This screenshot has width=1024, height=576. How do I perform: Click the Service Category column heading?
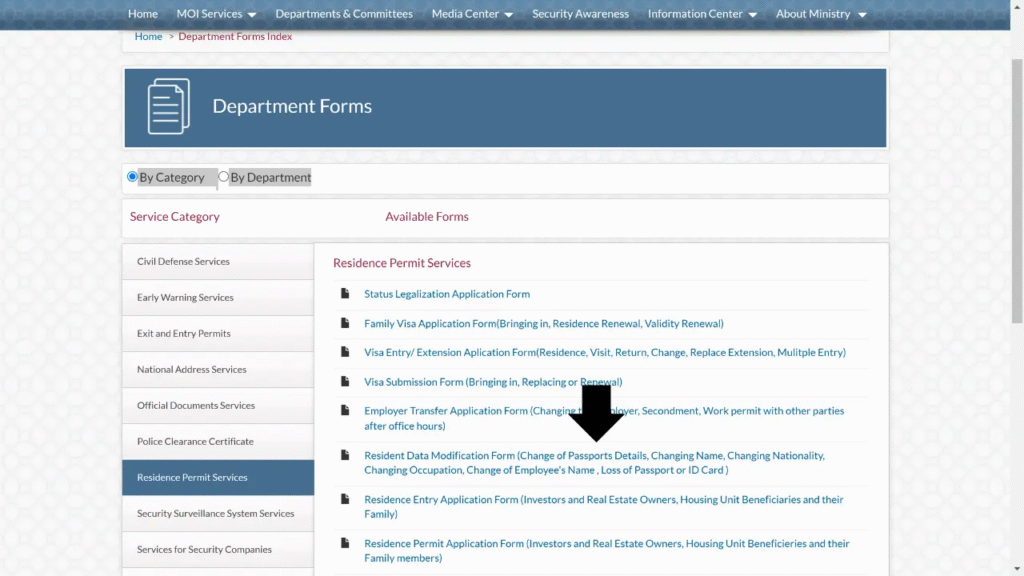coord(174,216)
